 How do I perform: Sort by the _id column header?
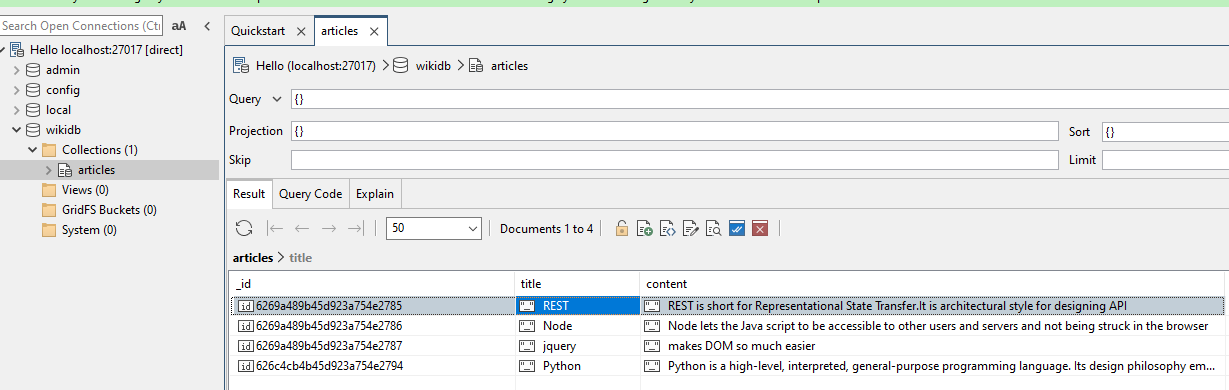[x=372, y=284]
